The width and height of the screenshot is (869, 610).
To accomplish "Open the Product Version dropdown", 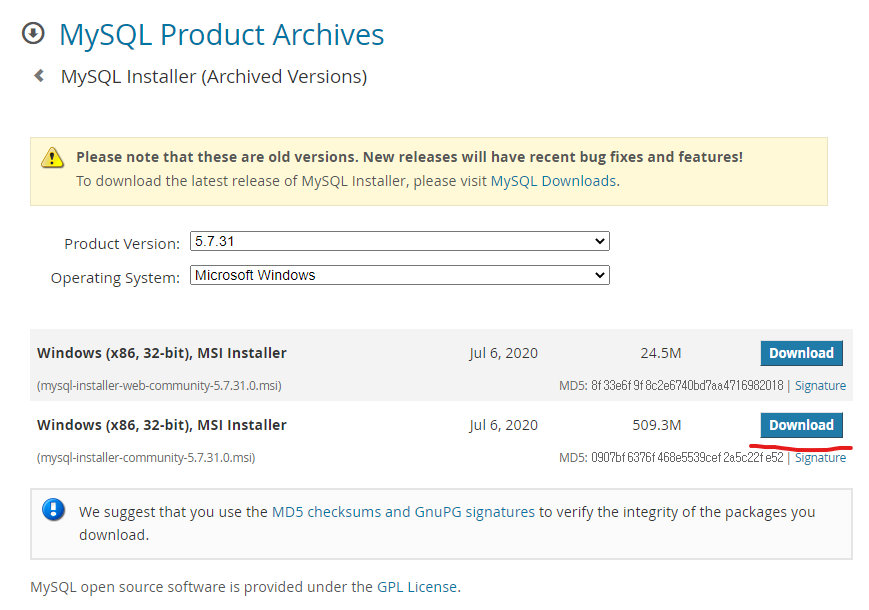I will pyautogui.click(x=399, y=241).
